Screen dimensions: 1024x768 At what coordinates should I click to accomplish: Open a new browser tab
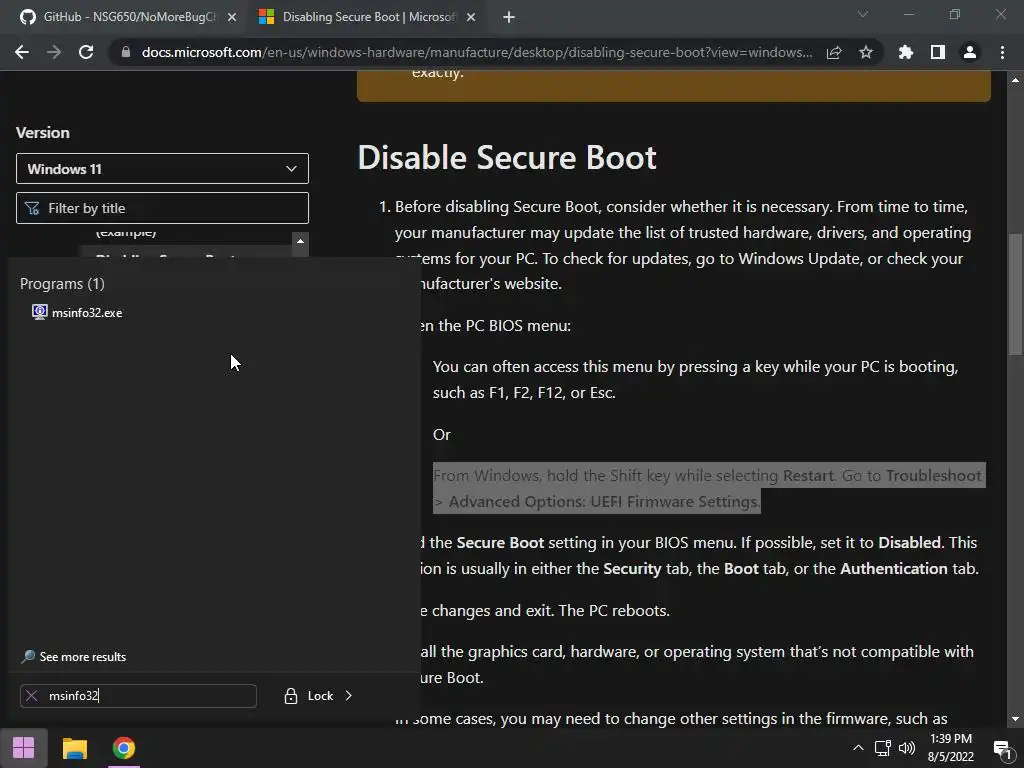[x=509, y=17]
